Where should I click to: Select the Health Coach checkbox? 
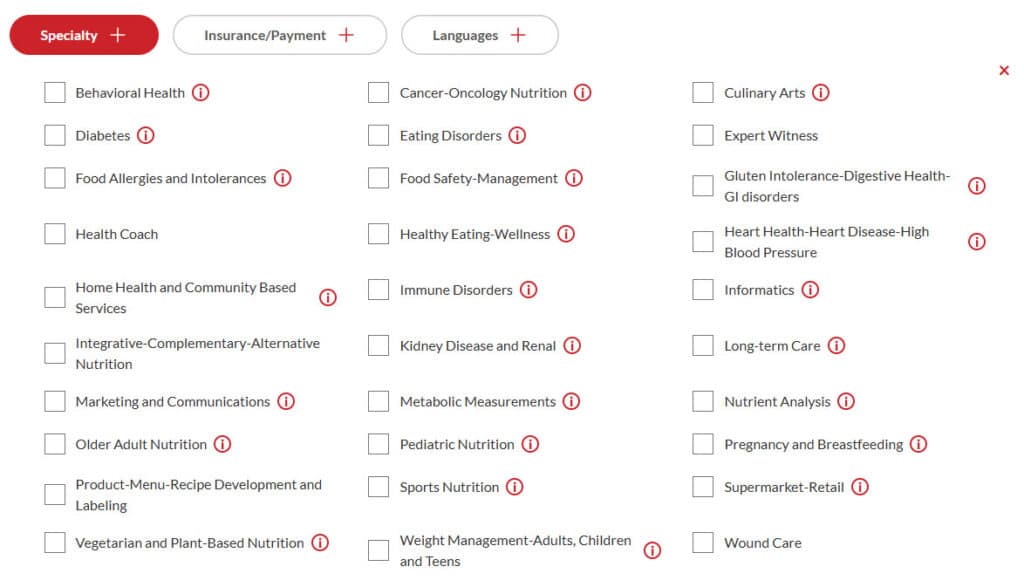tap(55, 234)
